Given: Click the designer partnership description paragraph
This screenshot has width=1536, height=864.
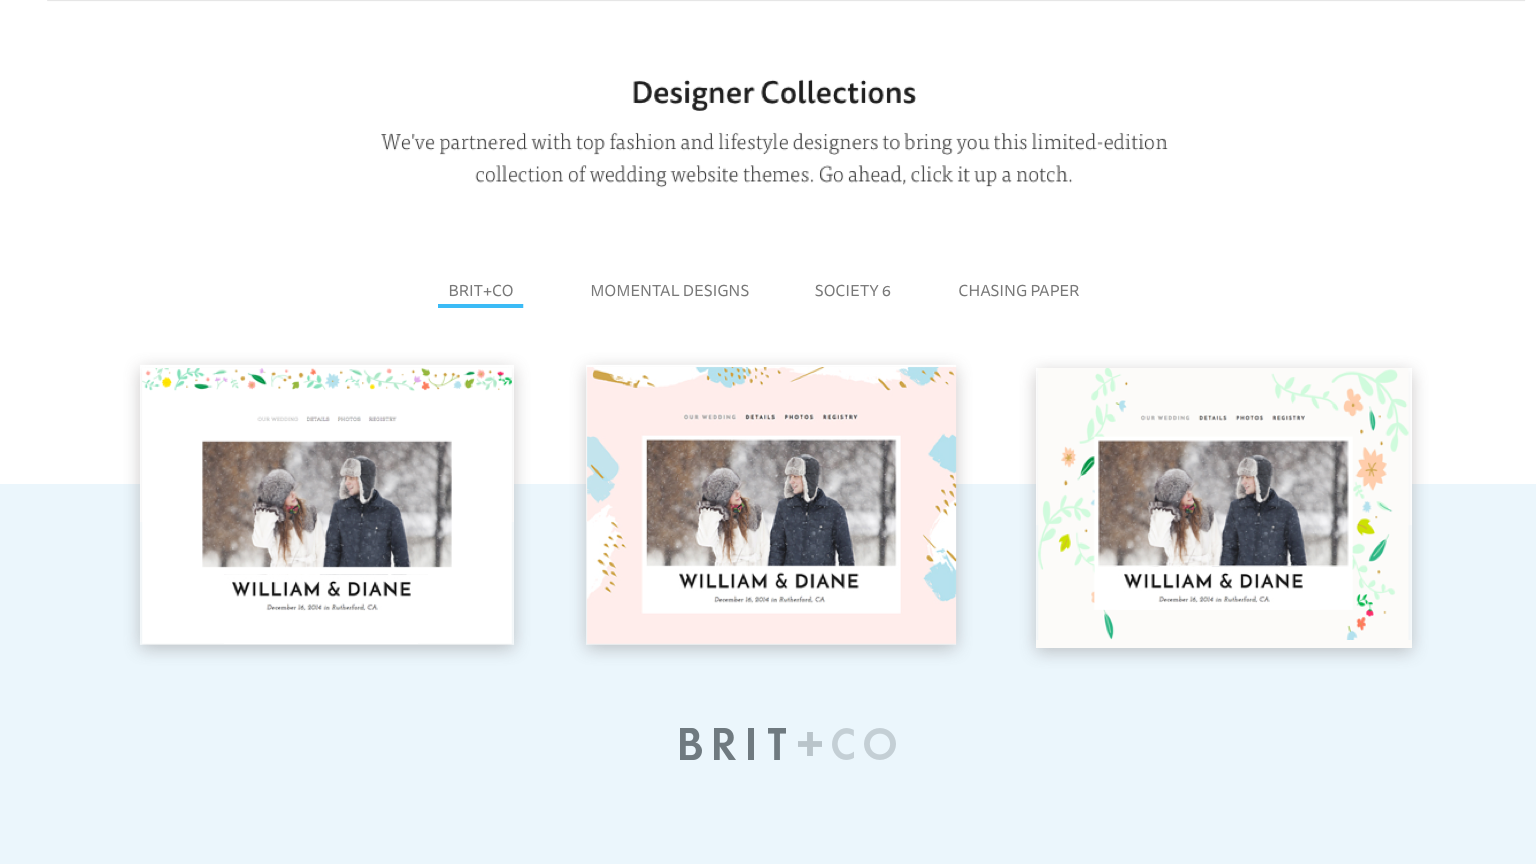Looking at the screenshot, I should coord(774,158).
